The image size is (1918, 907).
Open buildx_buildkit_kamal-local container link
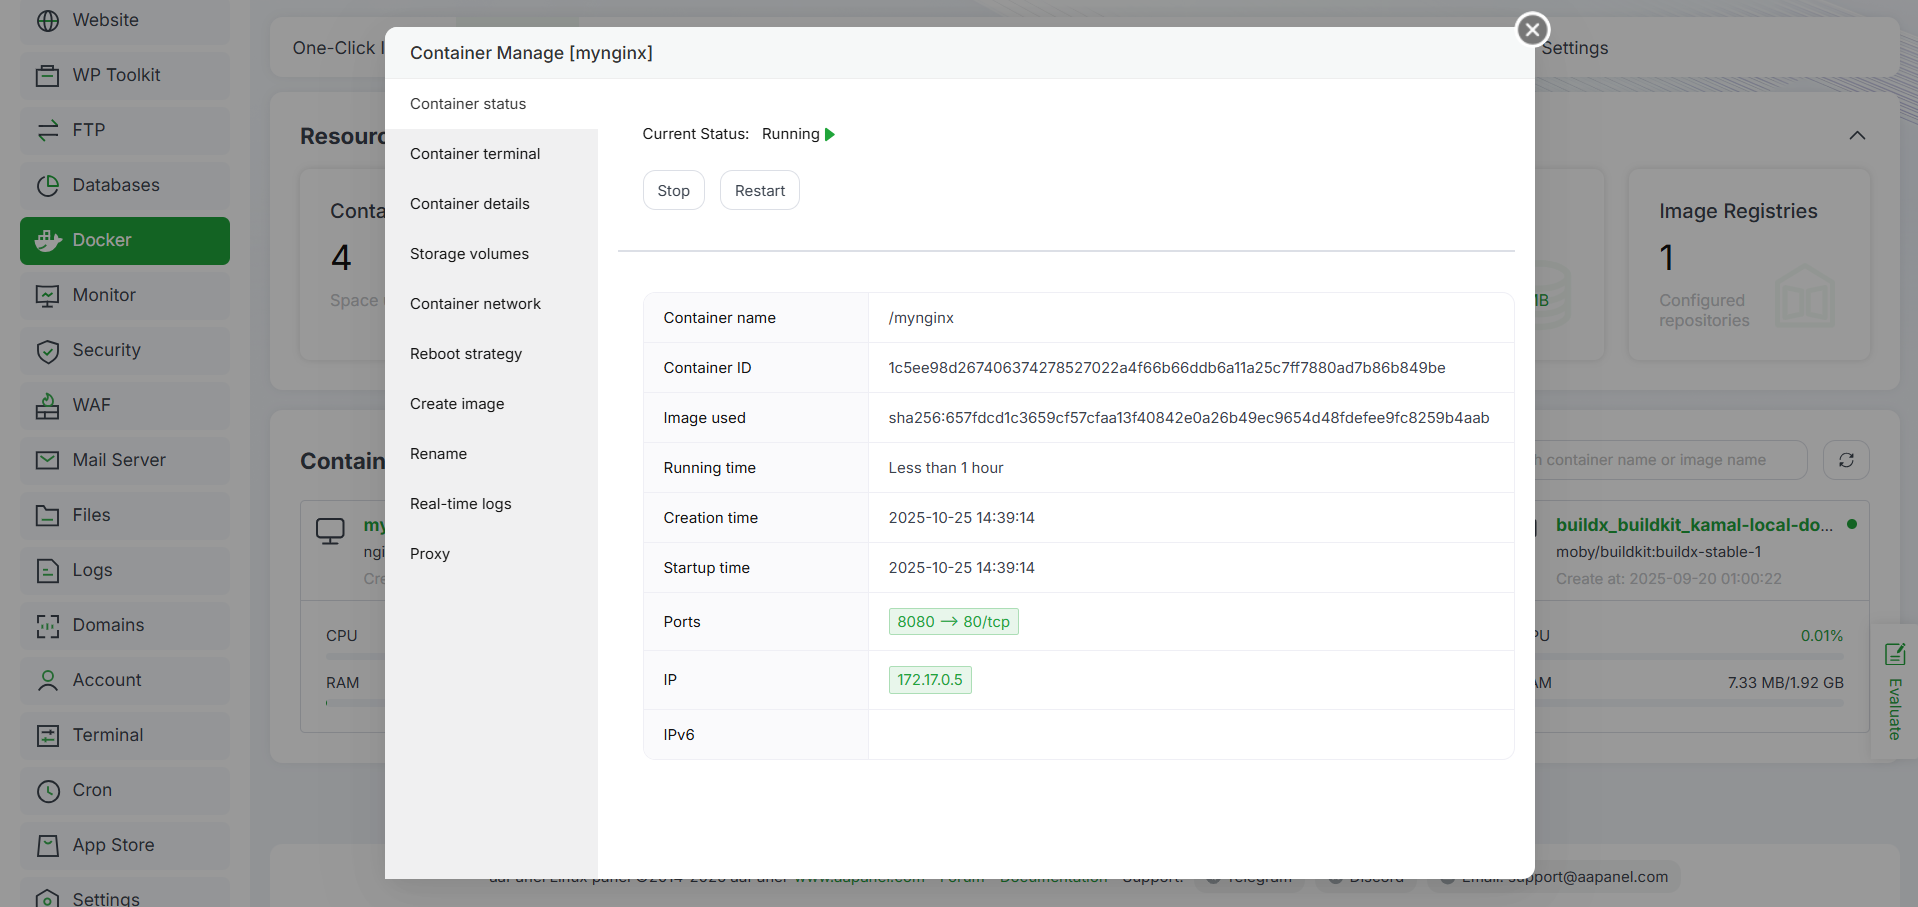(1694, 525)
